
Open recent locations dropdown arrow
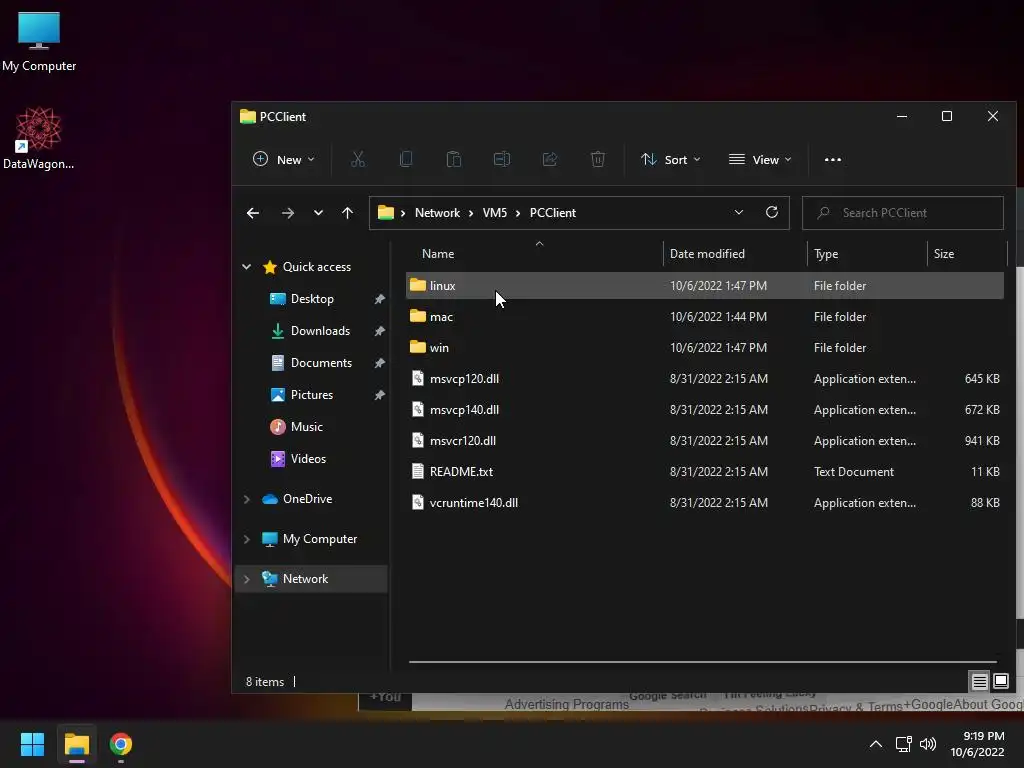(x=318, y=213)
